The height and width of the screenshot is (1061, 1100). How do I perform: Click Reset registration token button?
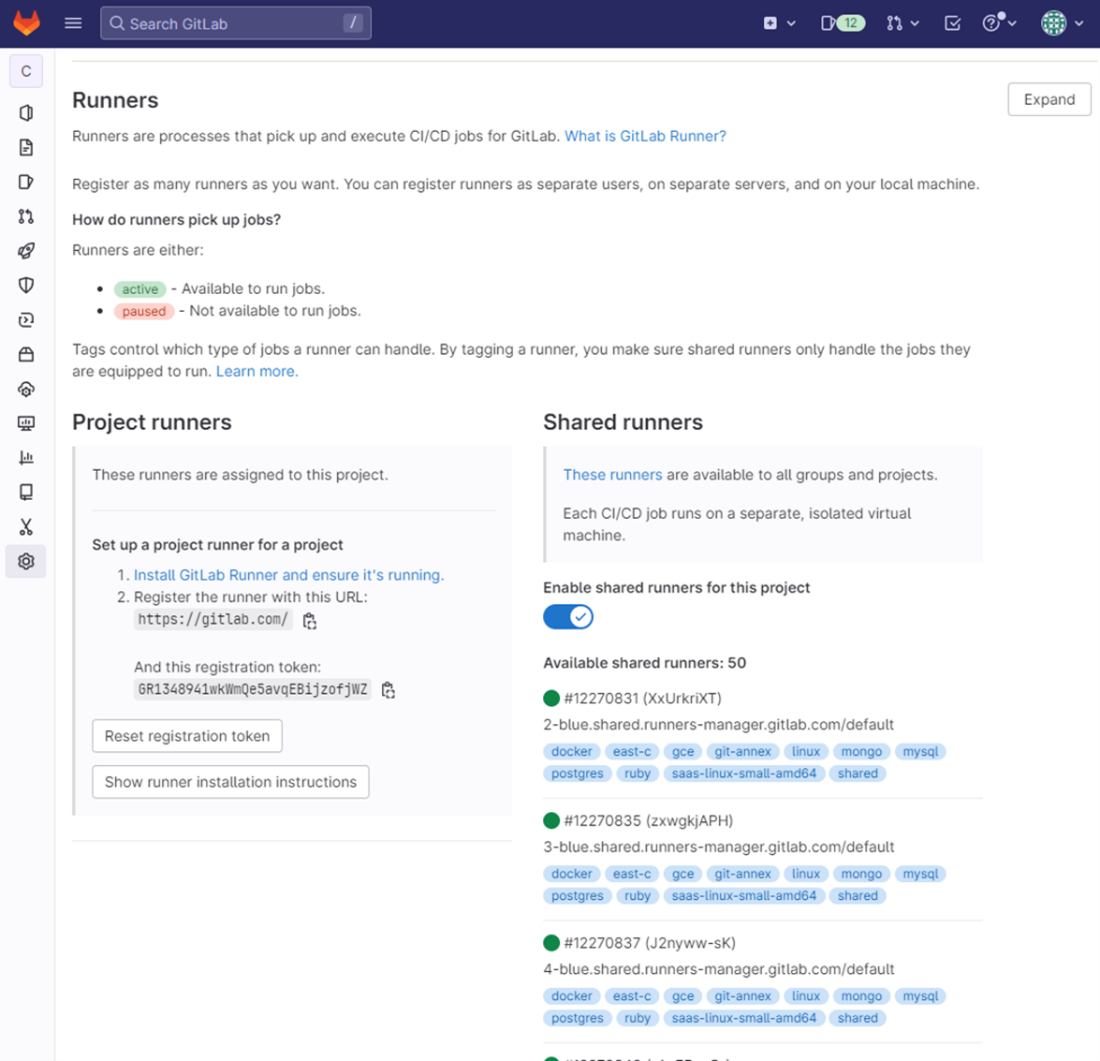pyautogui.click(x=187, y=736)
